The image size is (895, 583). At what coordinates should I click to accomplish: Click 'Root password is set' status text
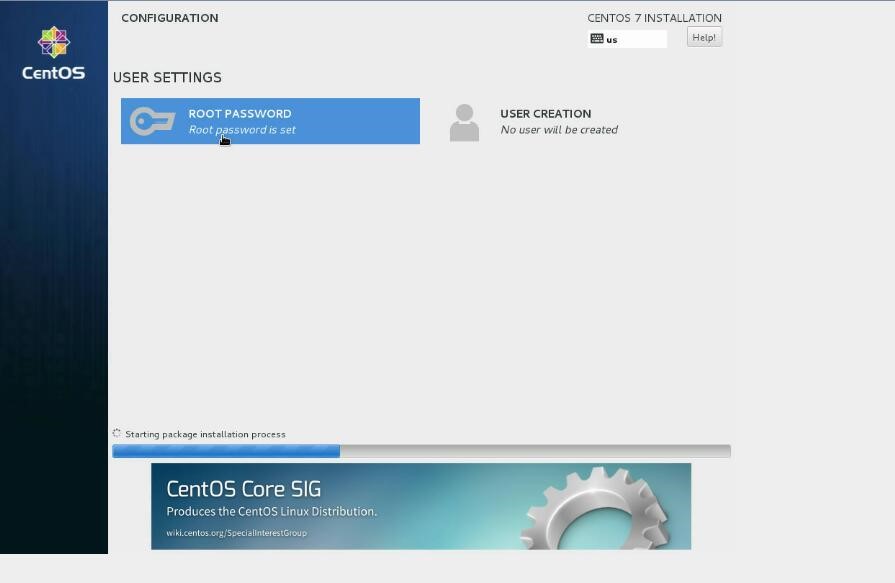pos(242,130)
